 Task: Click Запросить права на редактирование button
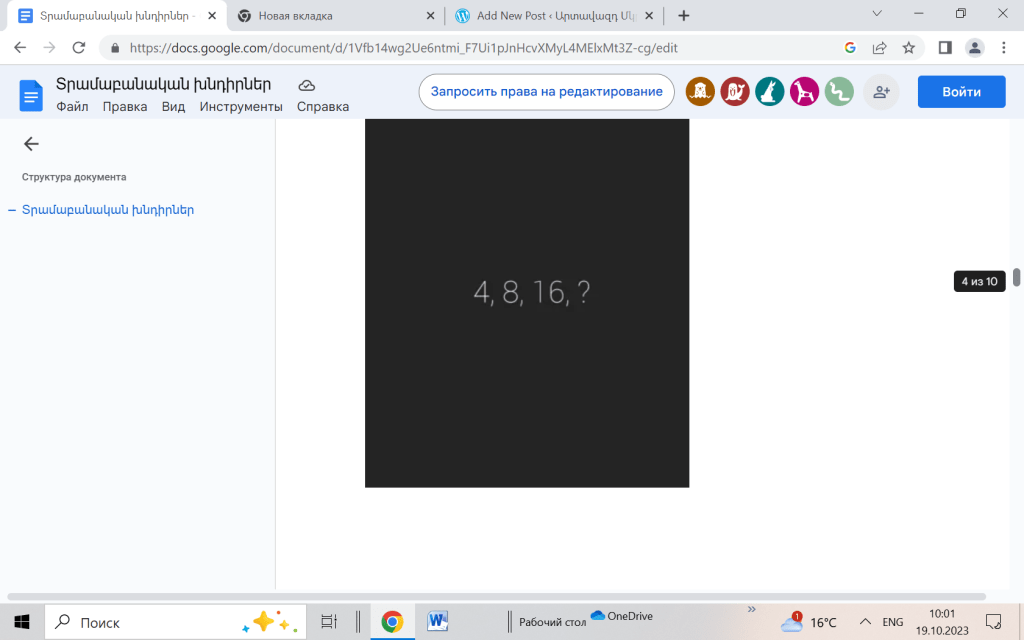pyautogui.click(x=546, y=92)
